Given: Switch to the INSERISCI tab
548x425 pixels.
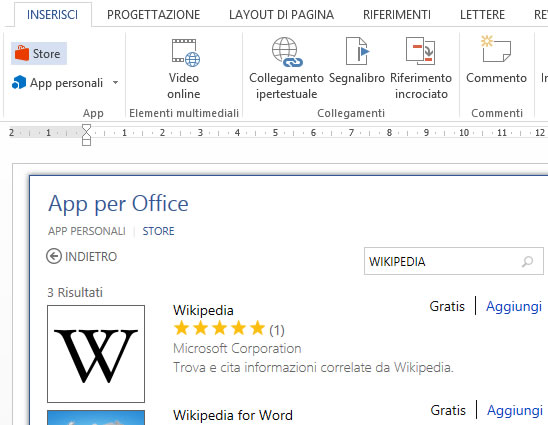Looking at the screenshot, I should 52,15.
